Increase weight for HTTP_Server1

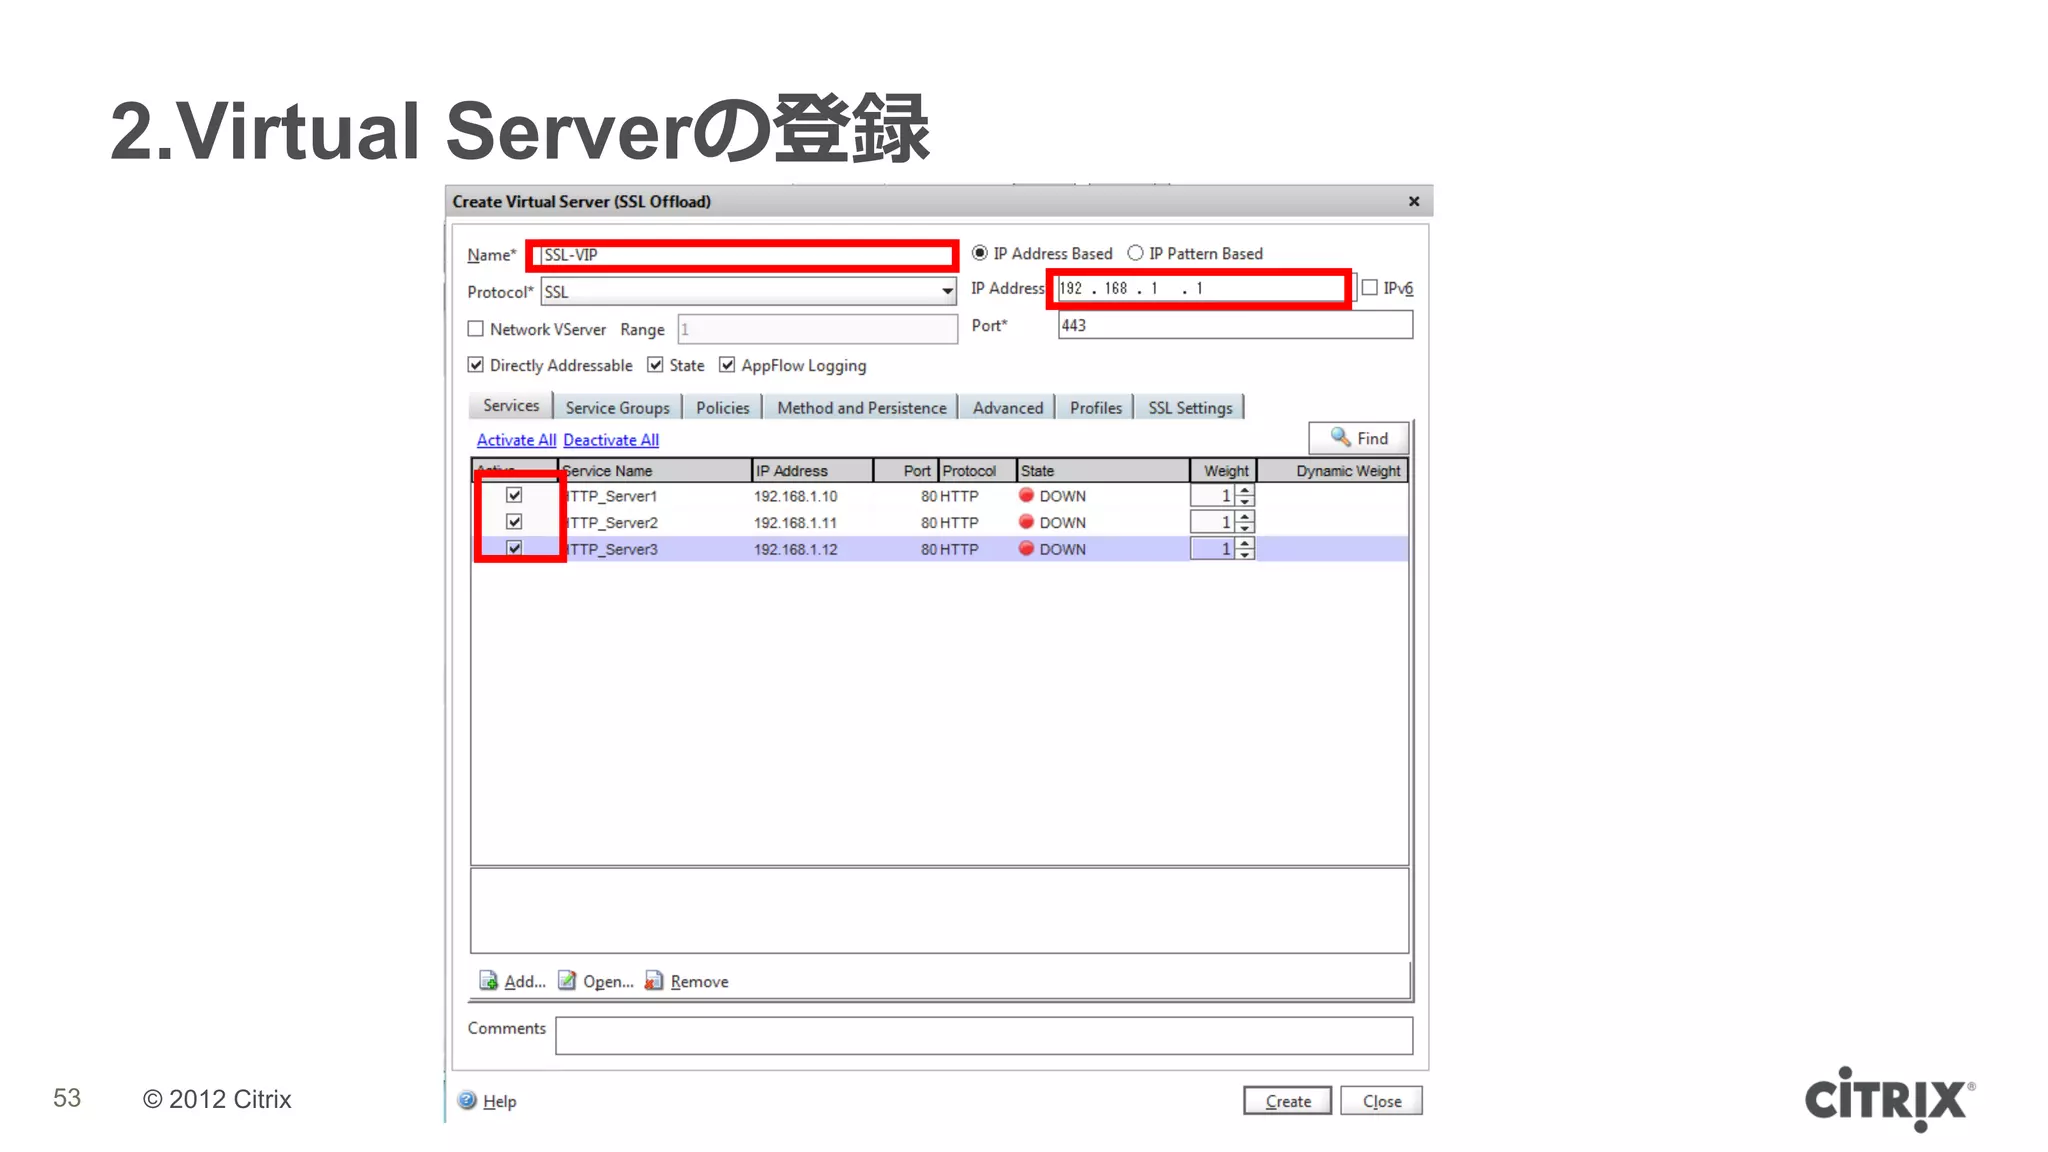point(1245,490)
